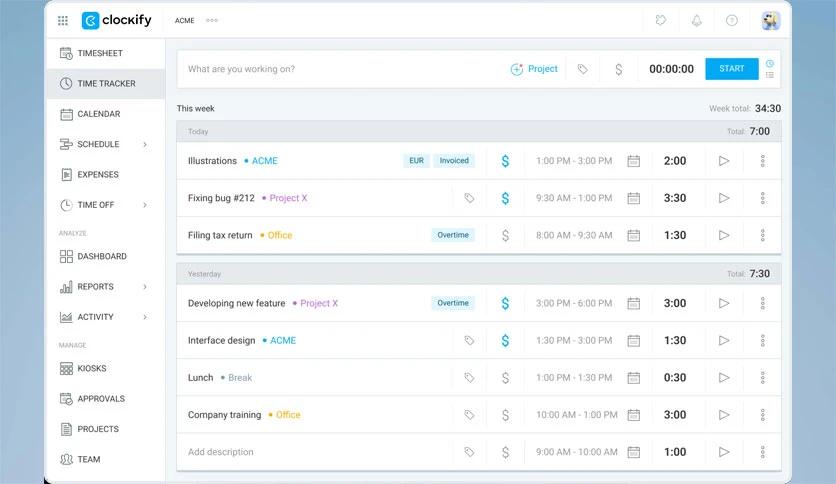The width and height of the screenshot is (836, 484).
Task: Open date picker for Lunch entry
Action: click(633, 378)
